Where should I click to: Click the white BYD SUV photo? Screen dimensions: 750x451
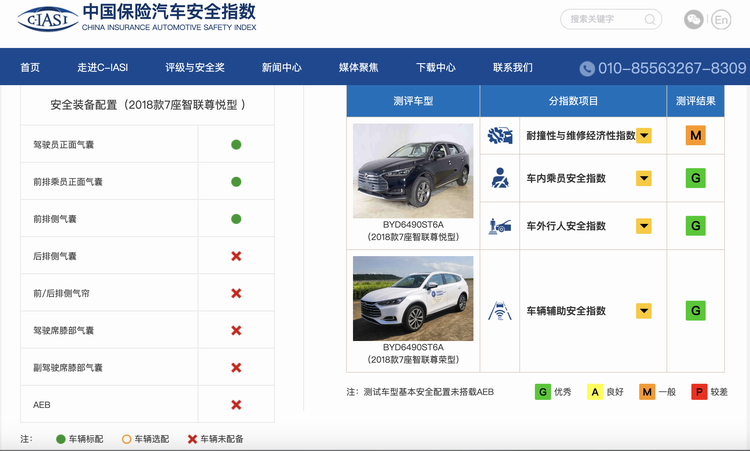coord(413,298)
